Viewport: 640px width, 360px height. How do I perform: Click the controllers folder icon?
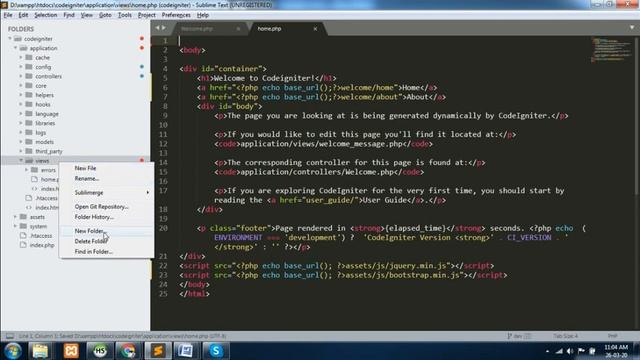tap(29, 76)
